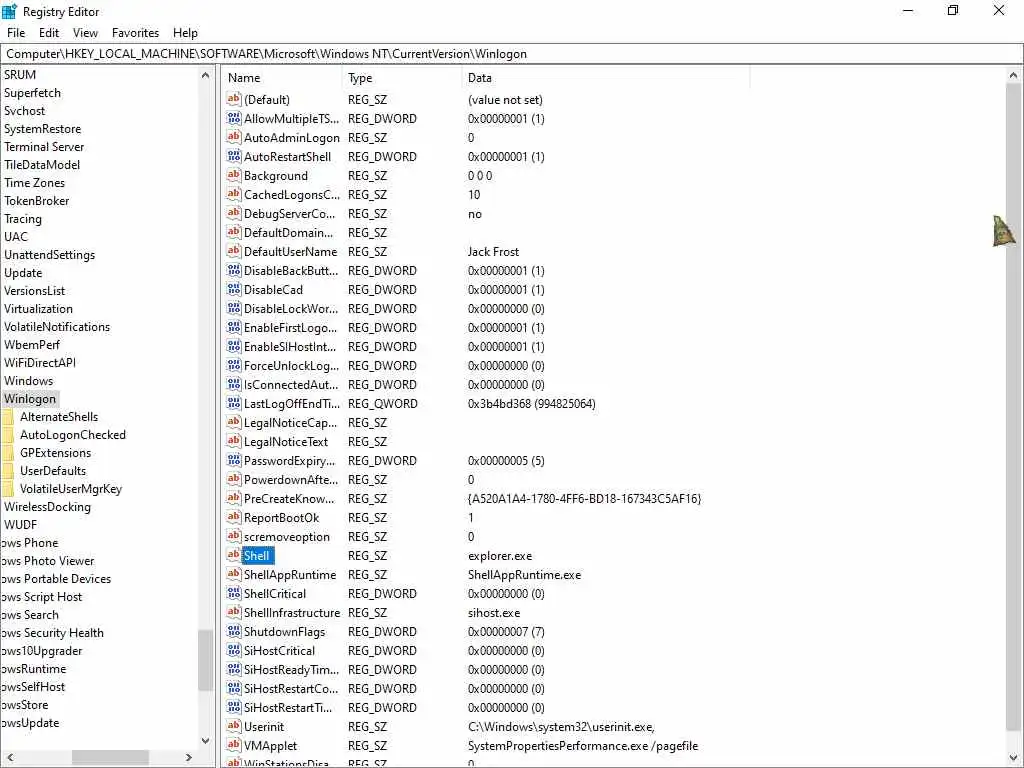
Task: Open the View menu
Action: click(85, 33)
